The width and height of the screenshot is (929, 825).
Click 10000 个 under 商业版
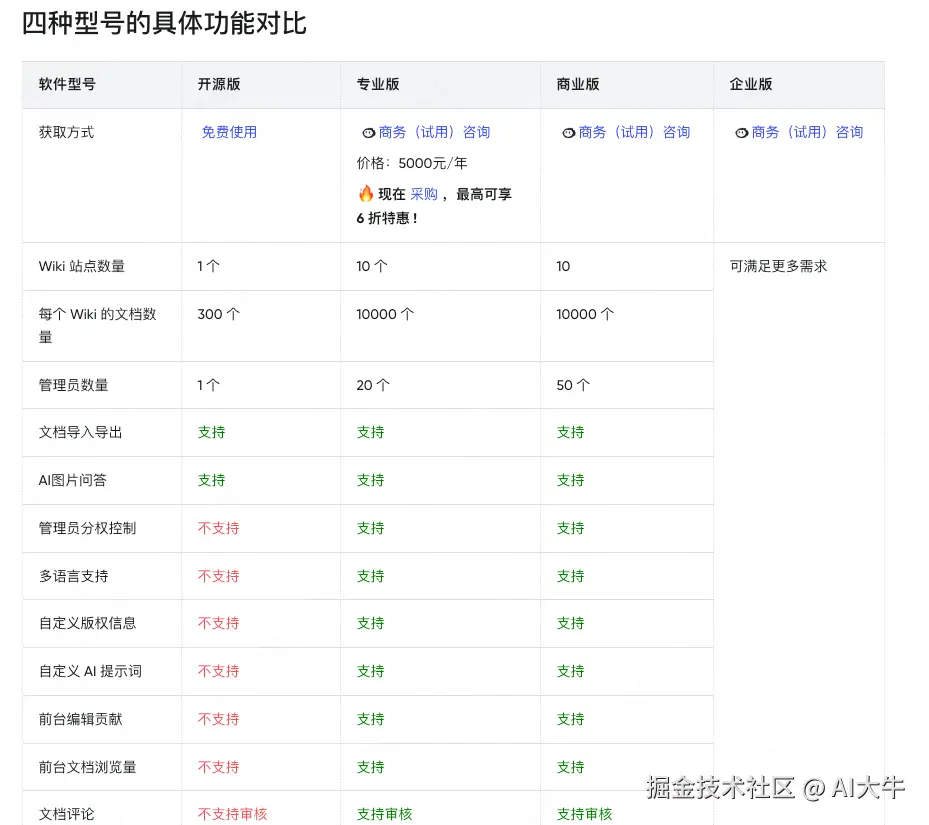pos(585,314)
